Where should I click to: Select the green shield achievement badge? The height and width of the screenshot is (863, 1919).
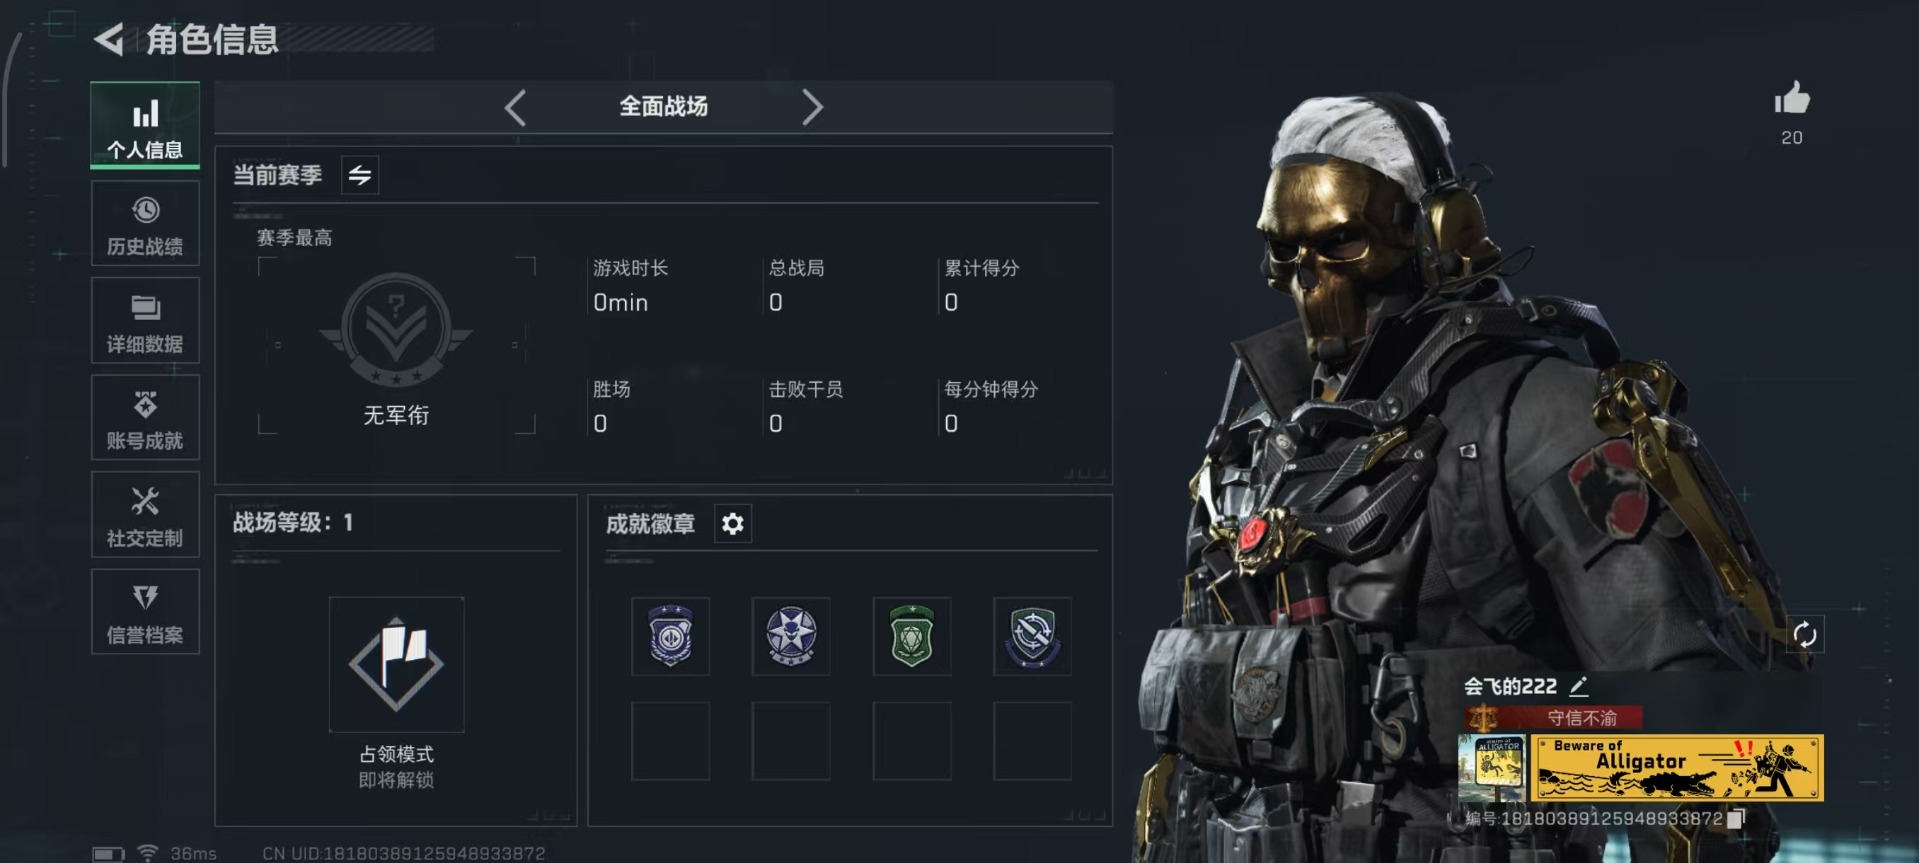(x=912, y=636)
